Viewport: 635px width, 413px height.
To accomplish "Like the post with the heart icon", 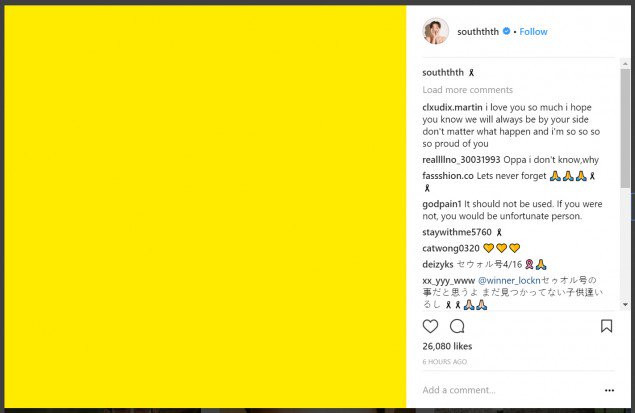I will [x=430, y=326].
